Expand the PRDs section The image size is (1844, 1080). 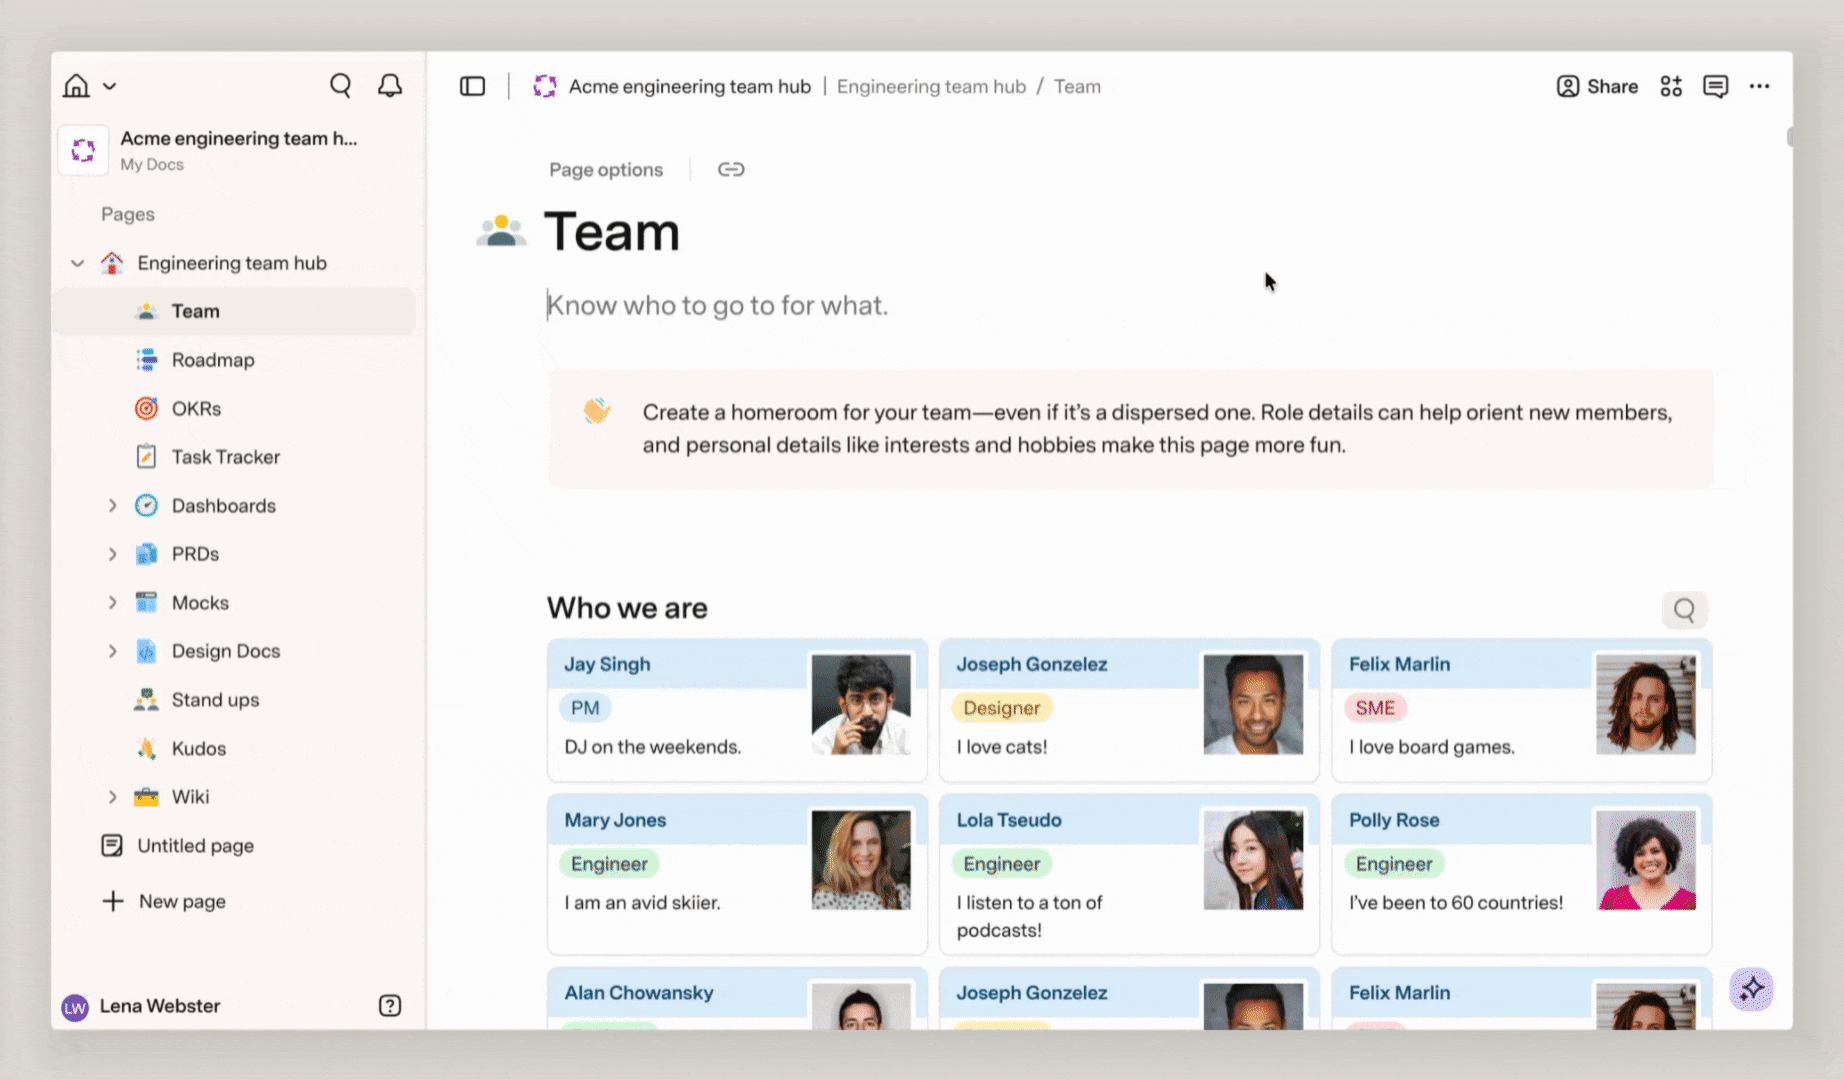click(112, 554)
